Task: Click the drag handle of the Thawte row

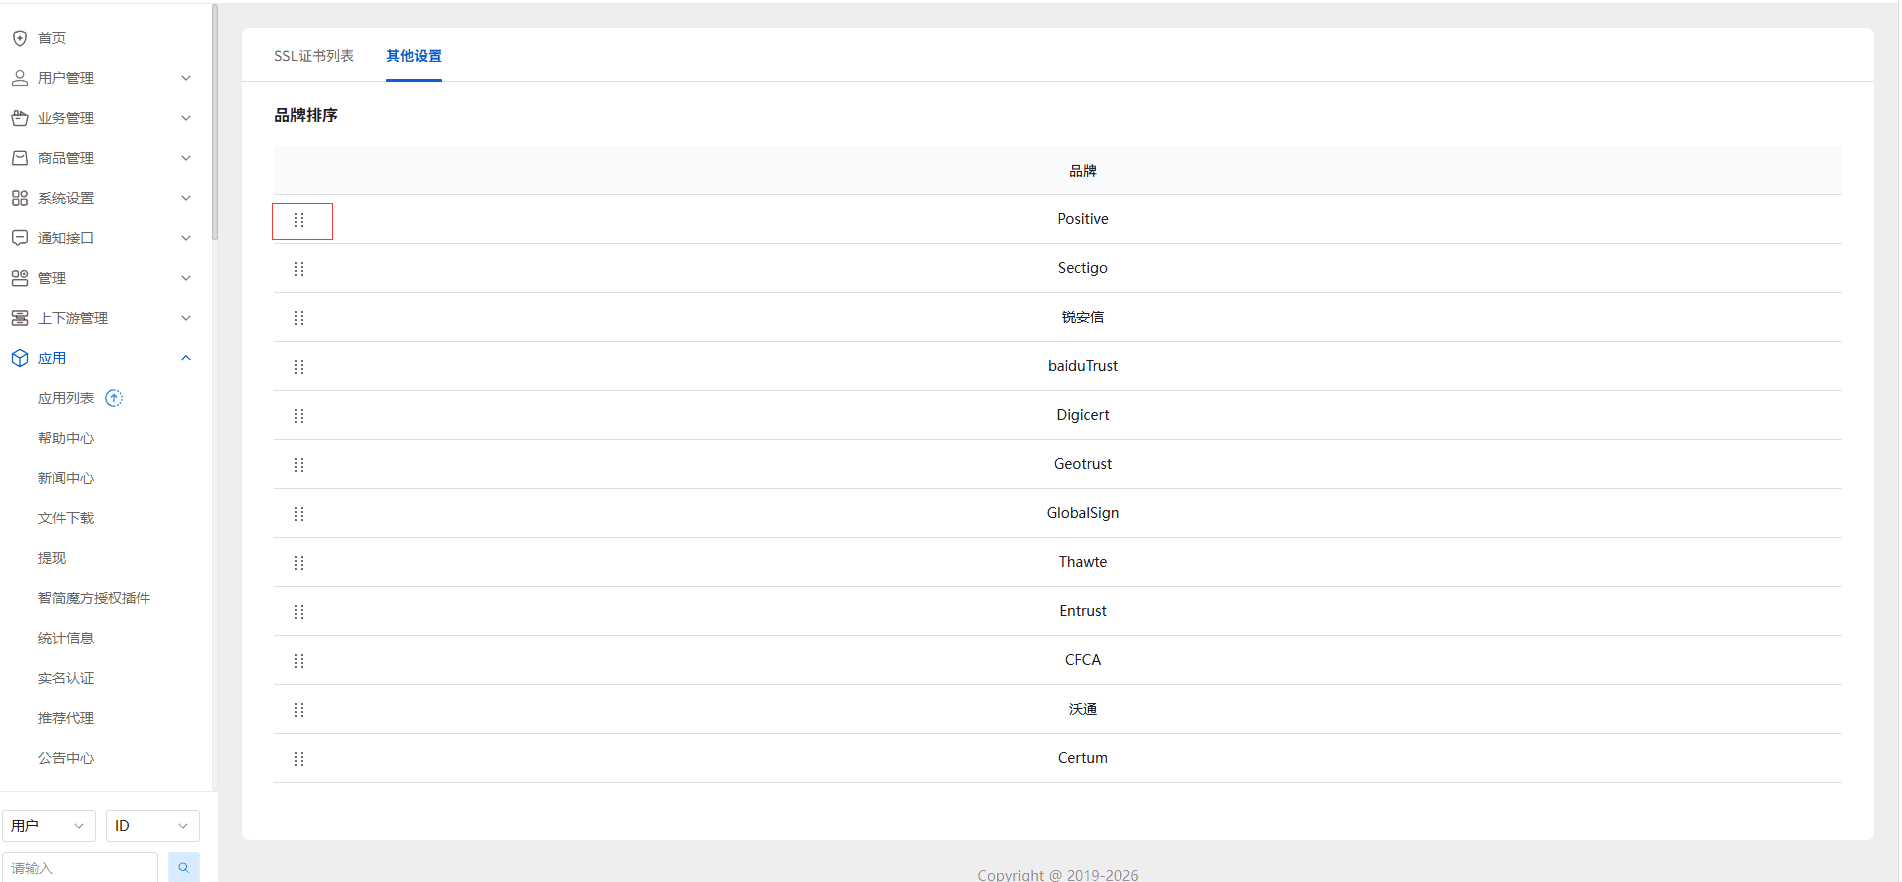Action: (299, 563)
